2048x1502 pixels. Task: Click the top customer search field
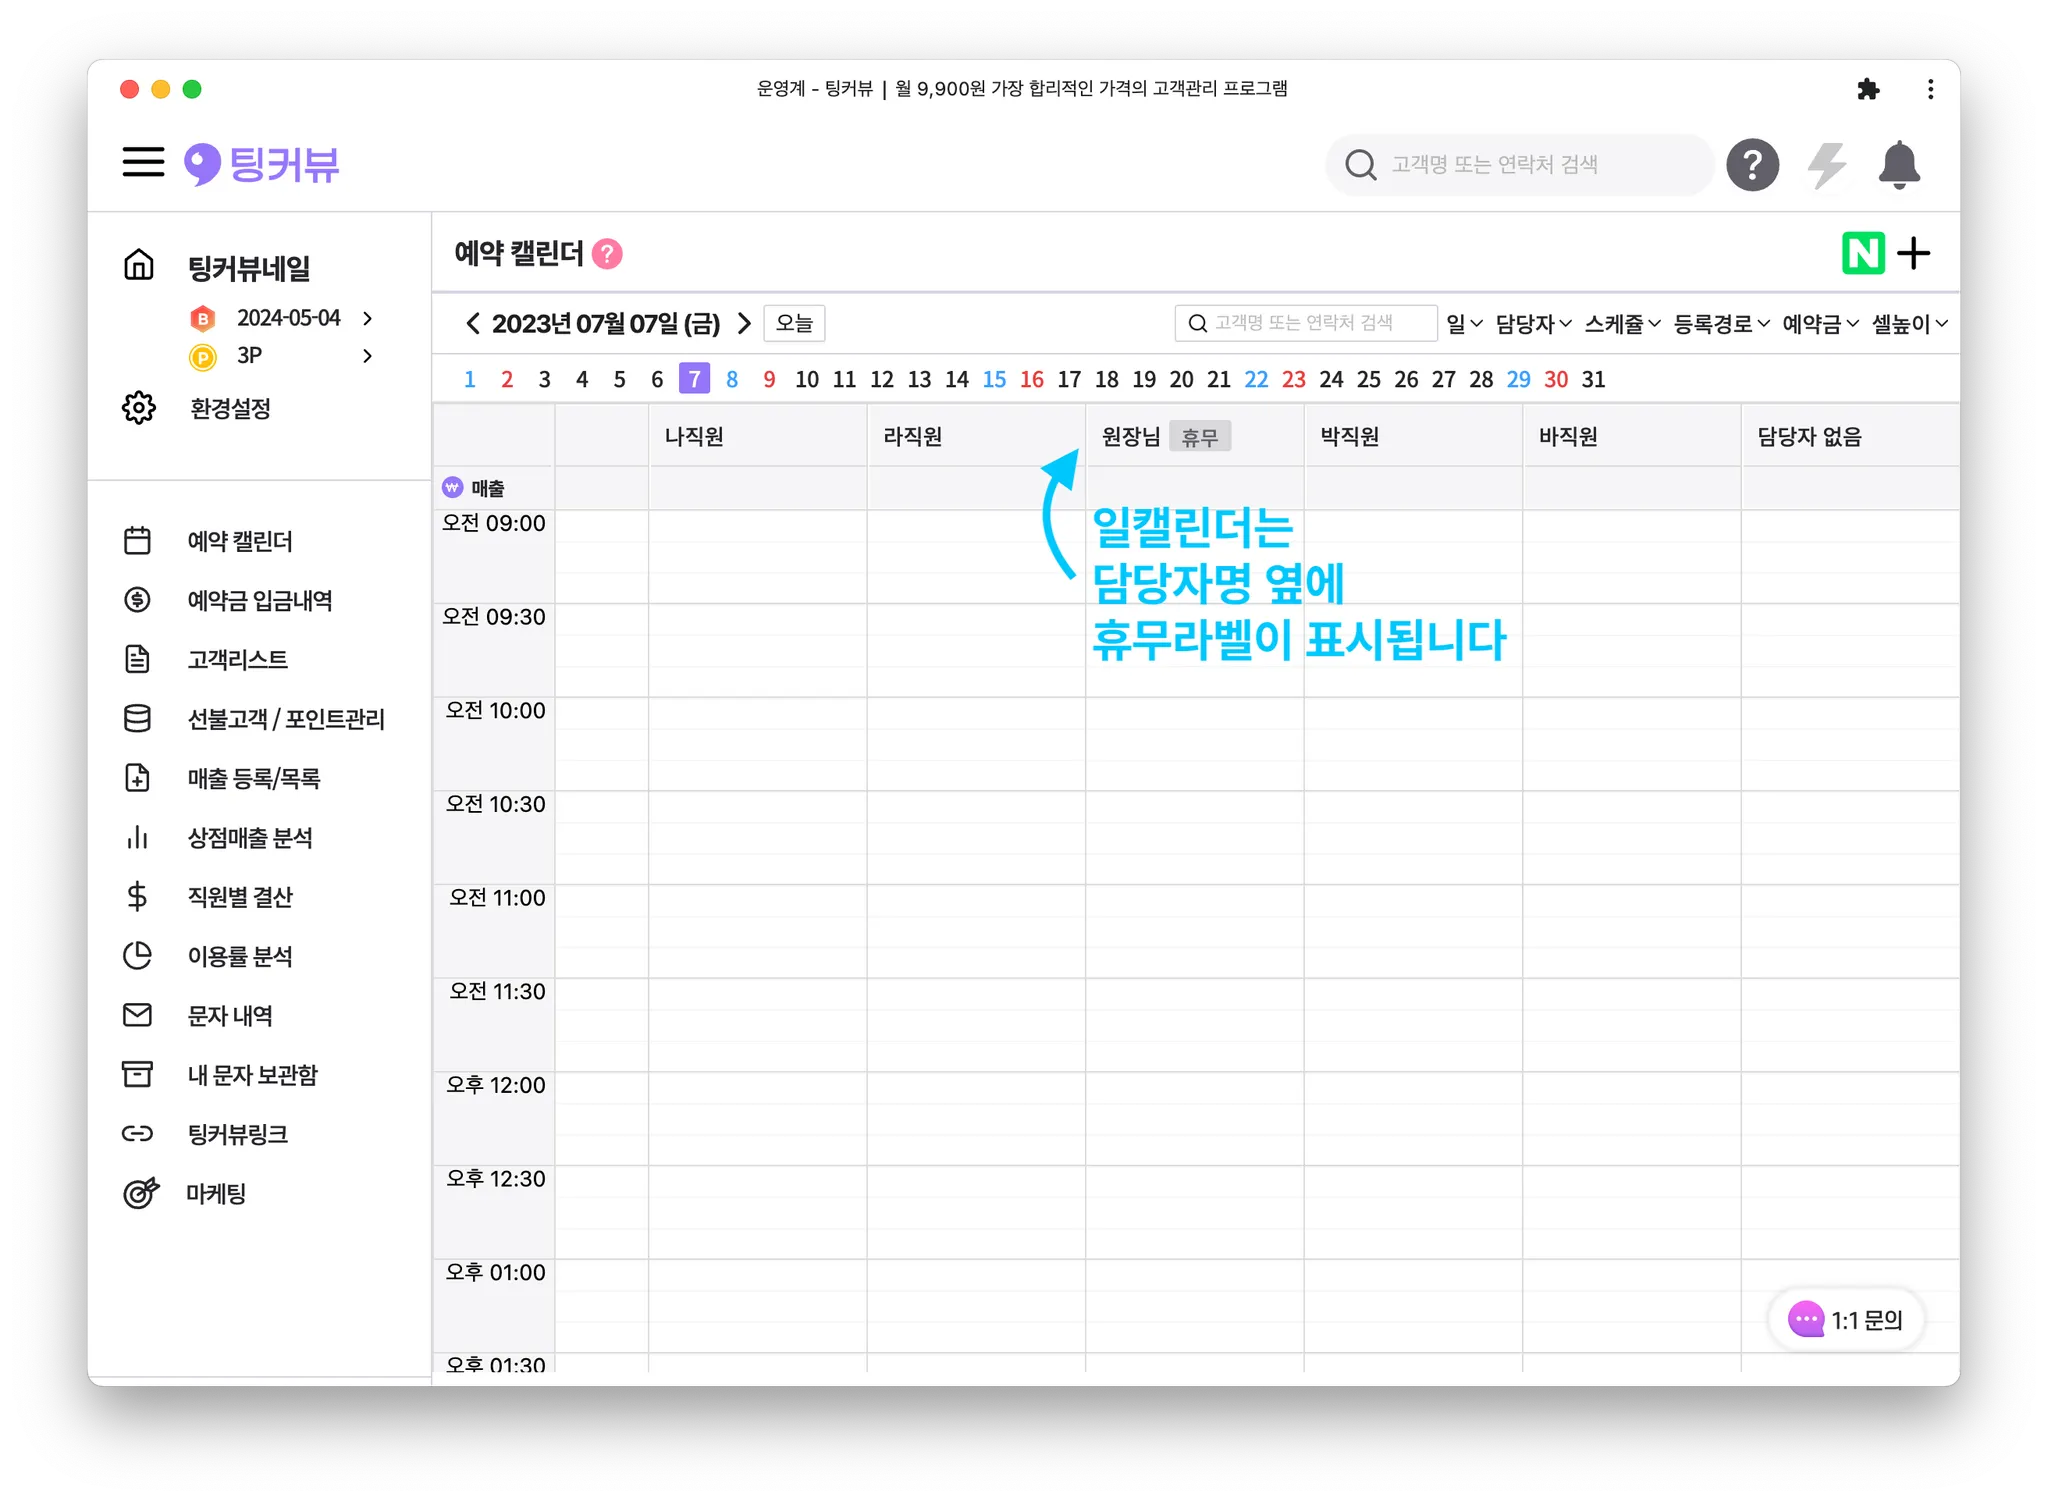pos(1520,165)
